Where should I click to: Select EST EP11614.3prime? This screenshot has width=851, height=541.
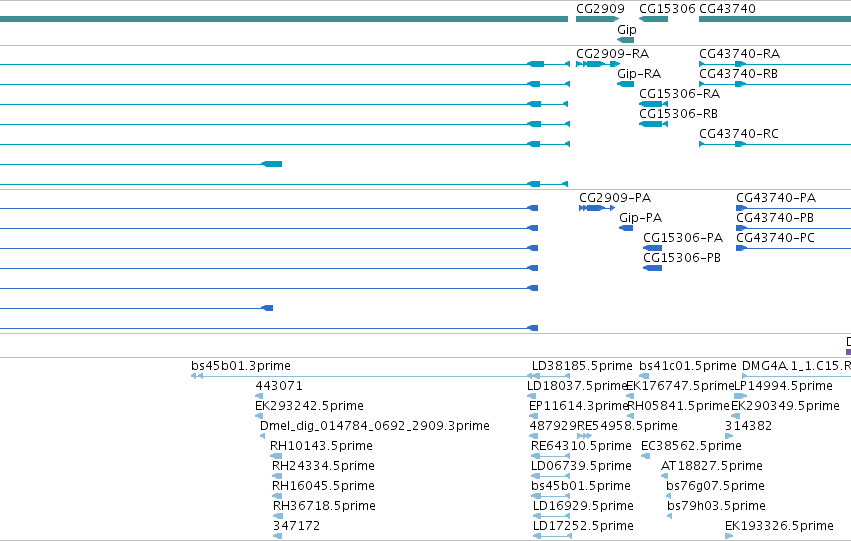[x=579, y=406]
